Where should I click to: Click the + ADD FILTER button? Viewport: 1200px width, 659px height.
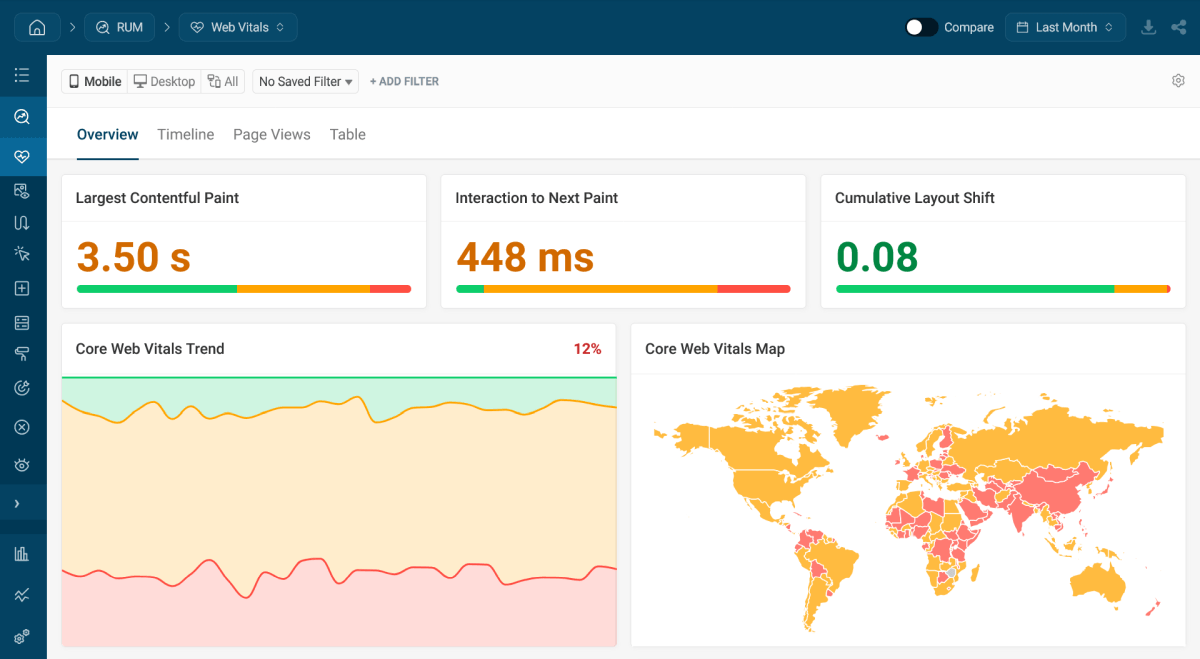point(404,81)
